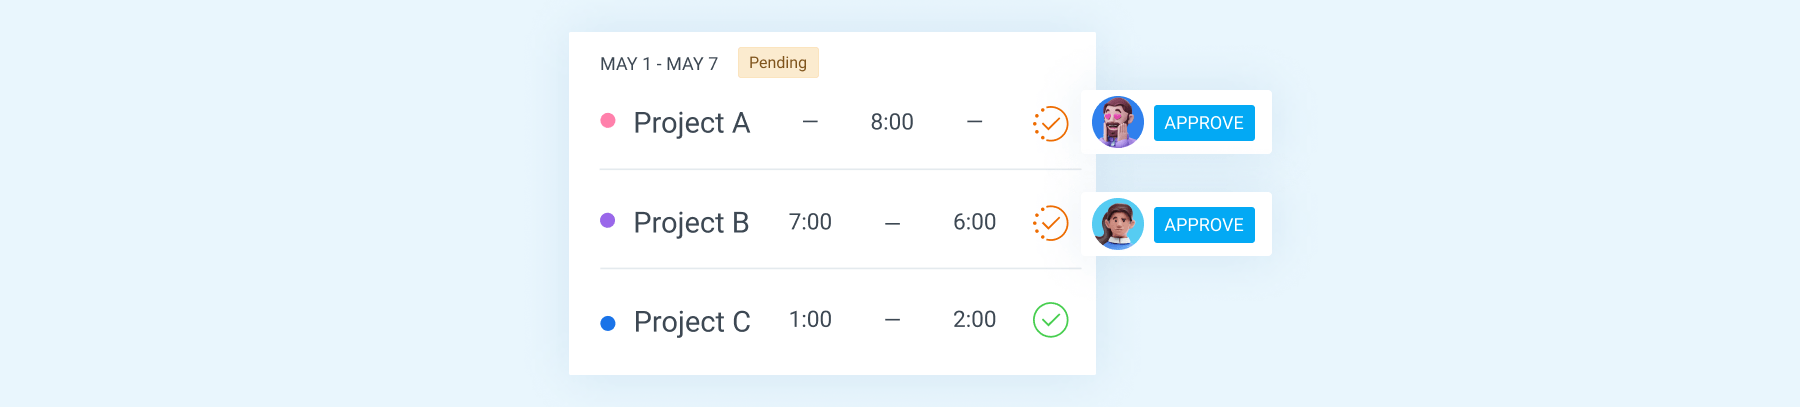Select the bearded user avatar with pink glasses
The image size is (1800, 407).
(x=1118, y=122)
